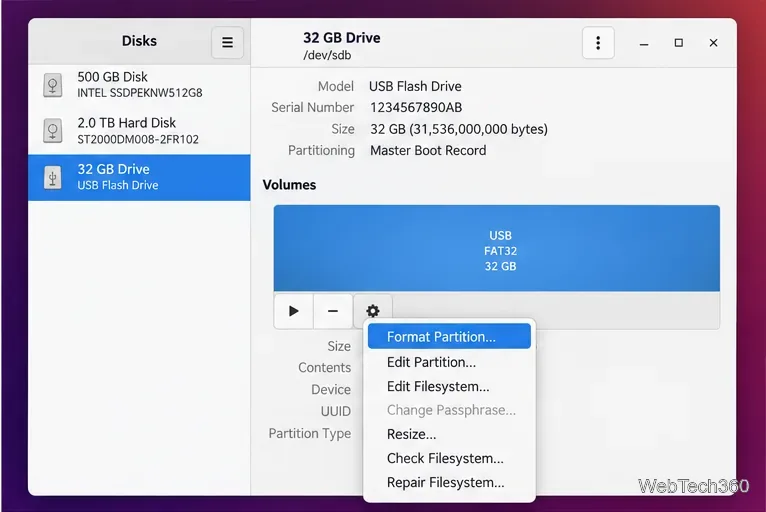Viewport: 766px width, 512px height.
Task: Click the delete partition minus button
Action: (333, 311)
